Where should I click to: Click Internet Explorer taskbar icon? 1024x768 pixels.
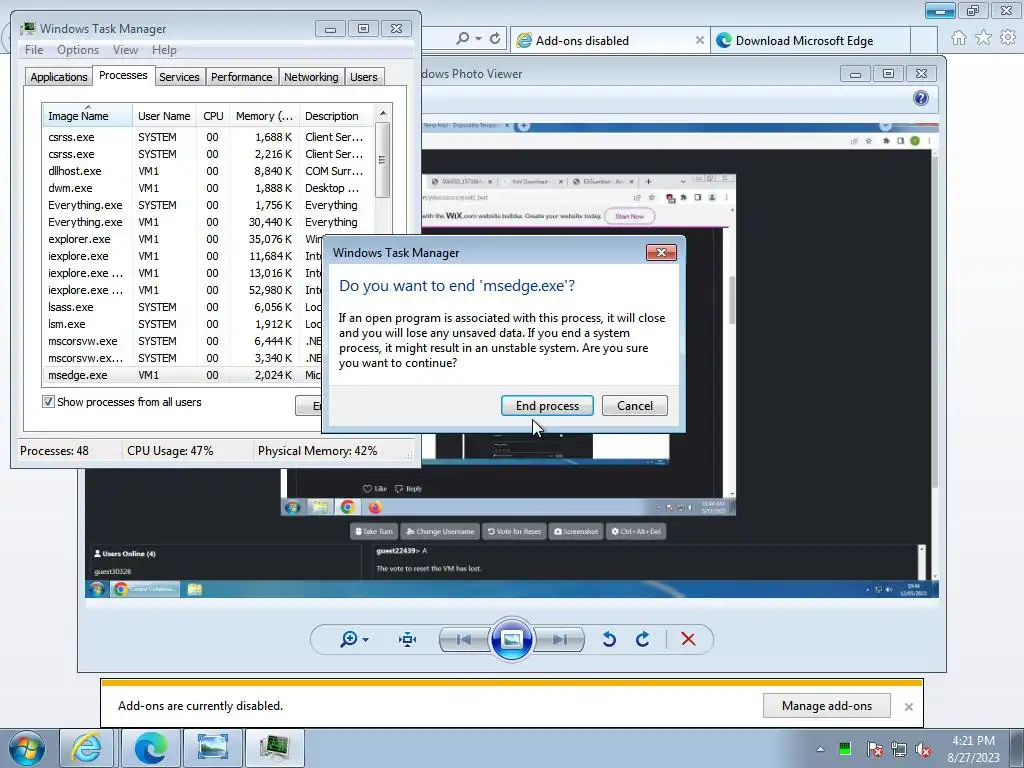coord(87,748)
